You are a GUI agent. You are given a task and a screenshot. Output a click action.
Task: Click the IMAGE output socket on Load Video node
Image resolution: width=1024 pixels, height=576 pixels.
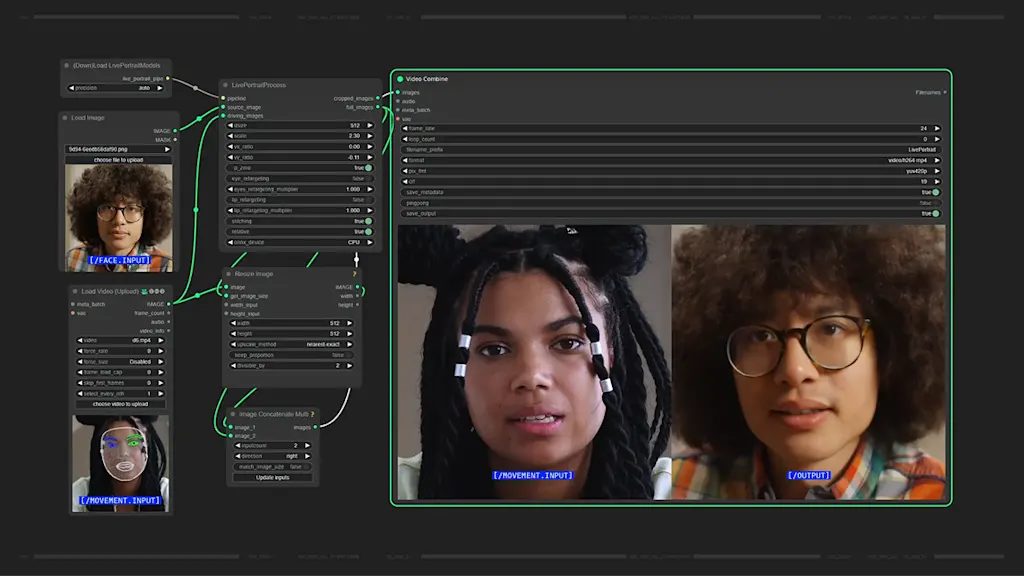[168, 304]
